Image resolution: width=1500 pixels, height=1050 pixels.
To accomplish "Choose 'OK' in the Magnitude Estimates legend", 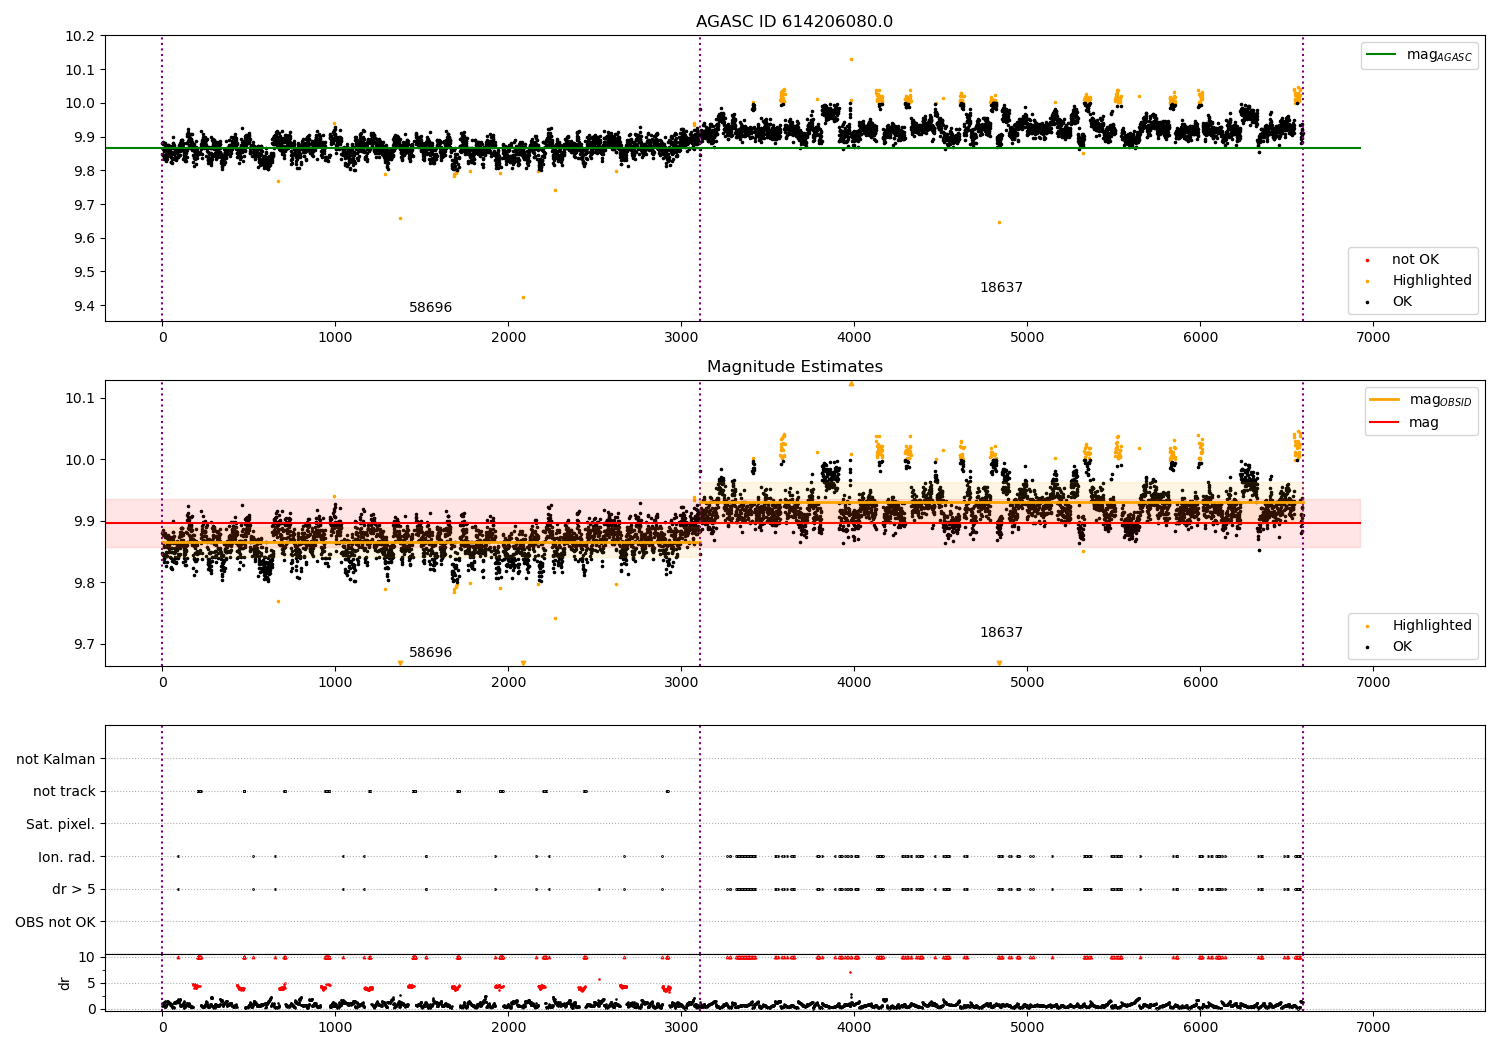I will click(1402, 647).
